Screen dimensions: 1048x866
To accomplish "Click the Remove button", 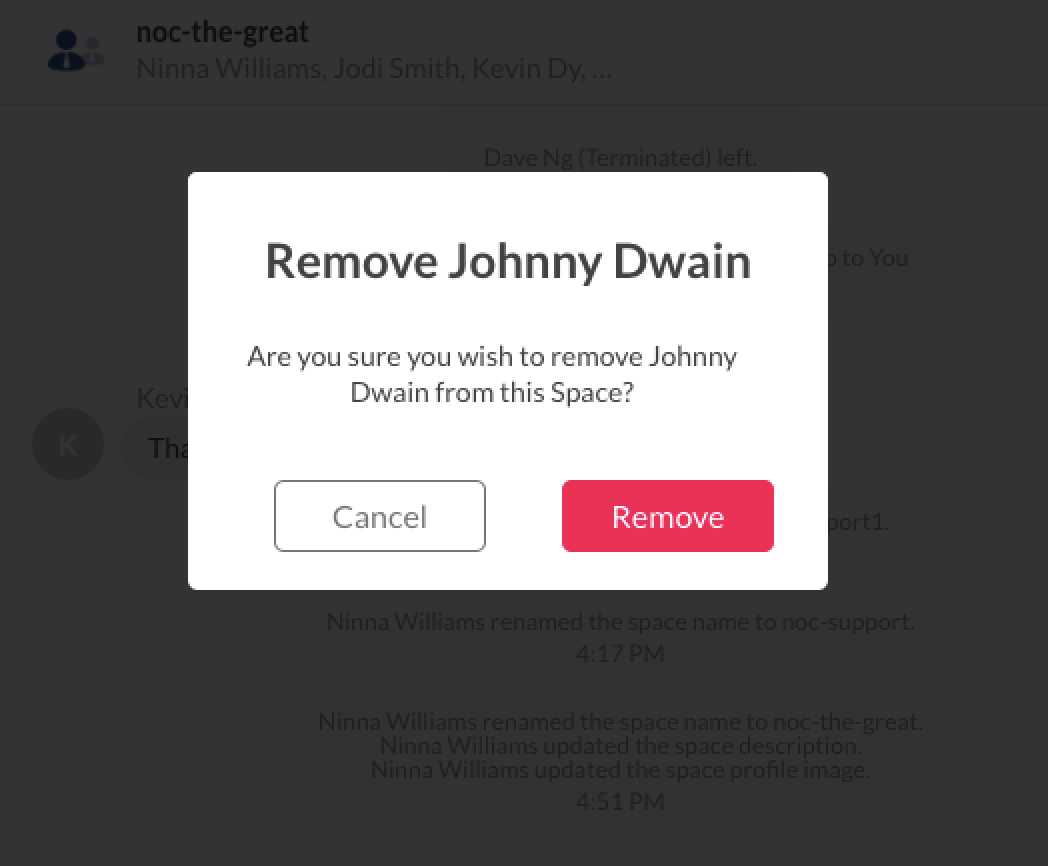I will [668, 516].
